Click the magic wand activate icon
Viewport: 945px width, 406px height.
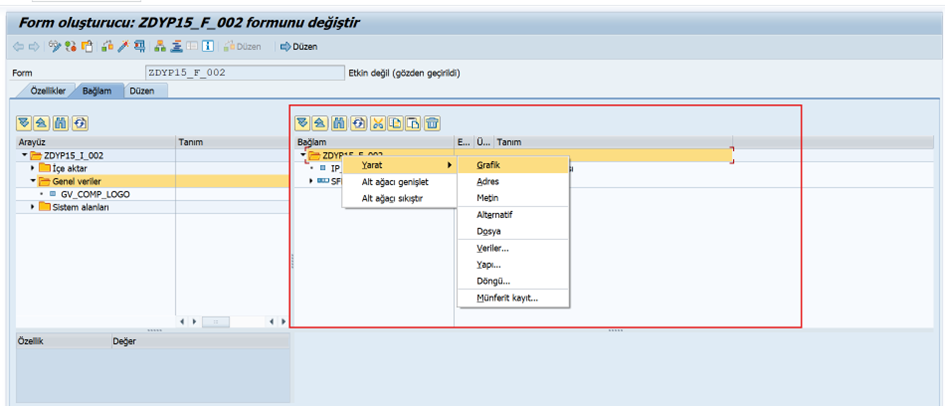point(123,46)
